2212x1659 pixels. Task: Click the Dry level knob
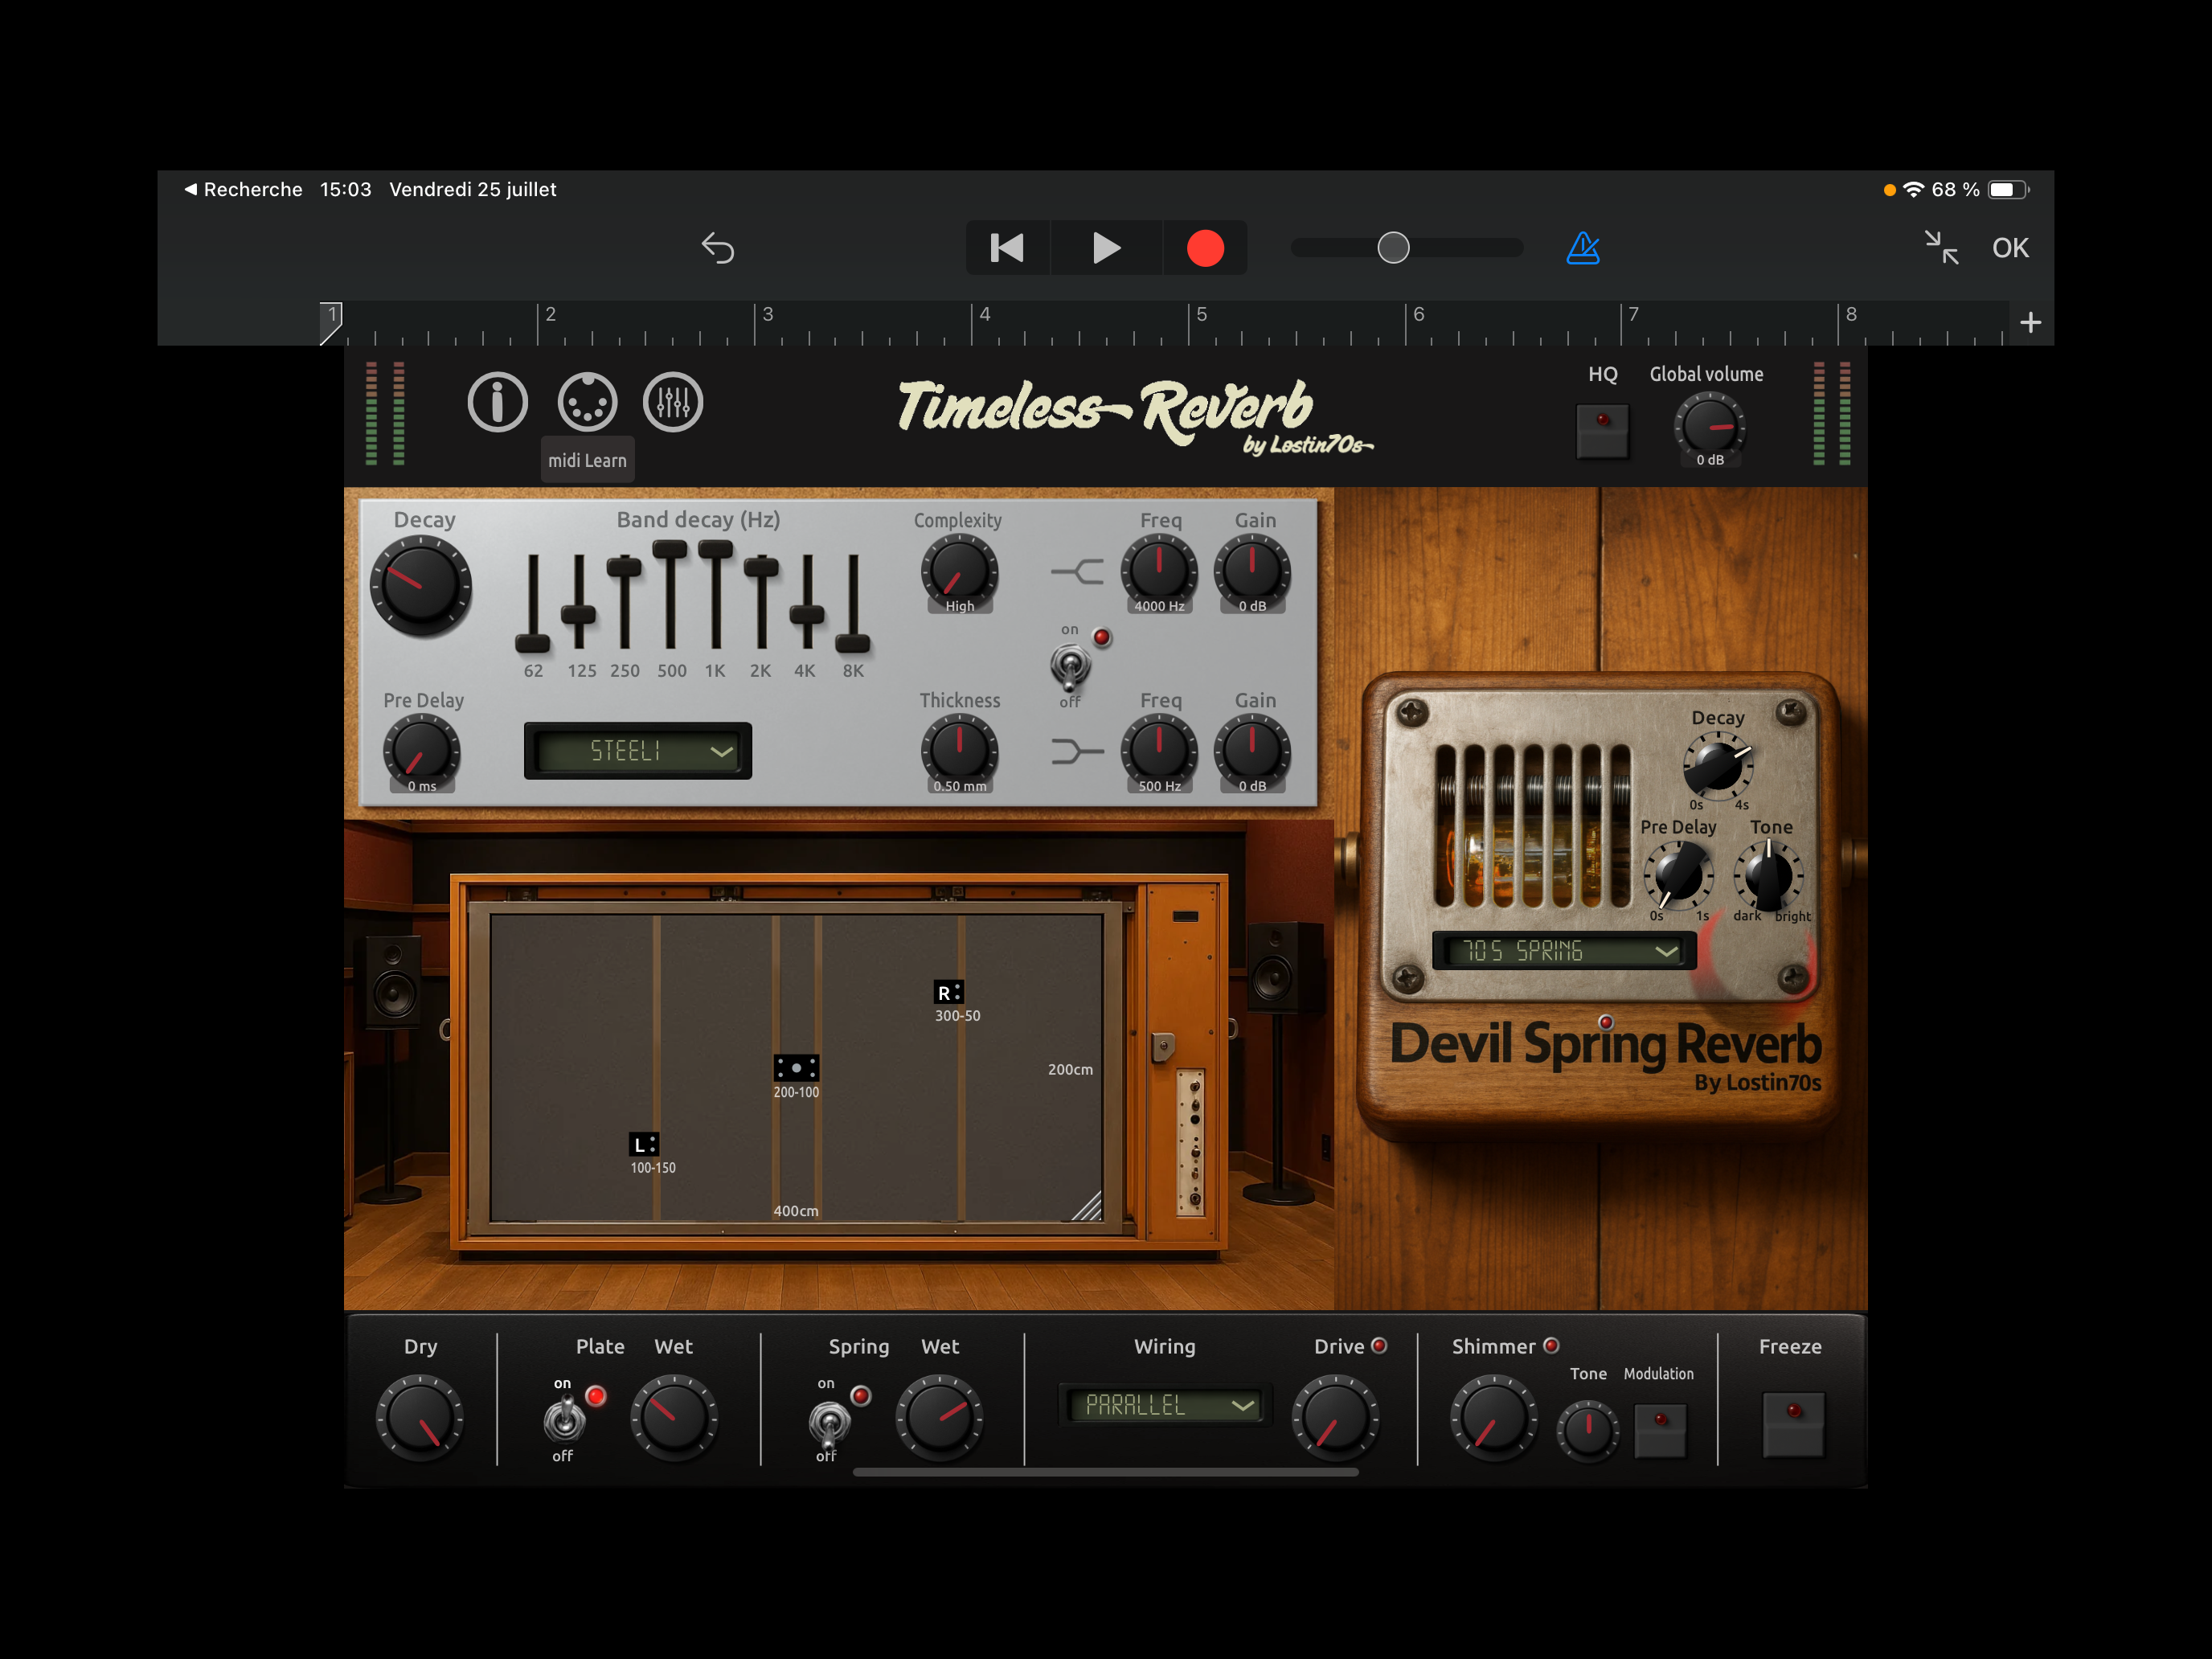(420, 1418)
